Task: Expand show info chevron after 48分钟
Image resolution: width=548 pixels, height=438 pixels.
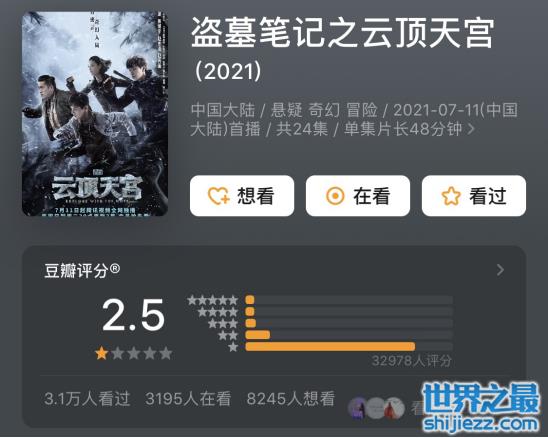Action: [471, 129]
